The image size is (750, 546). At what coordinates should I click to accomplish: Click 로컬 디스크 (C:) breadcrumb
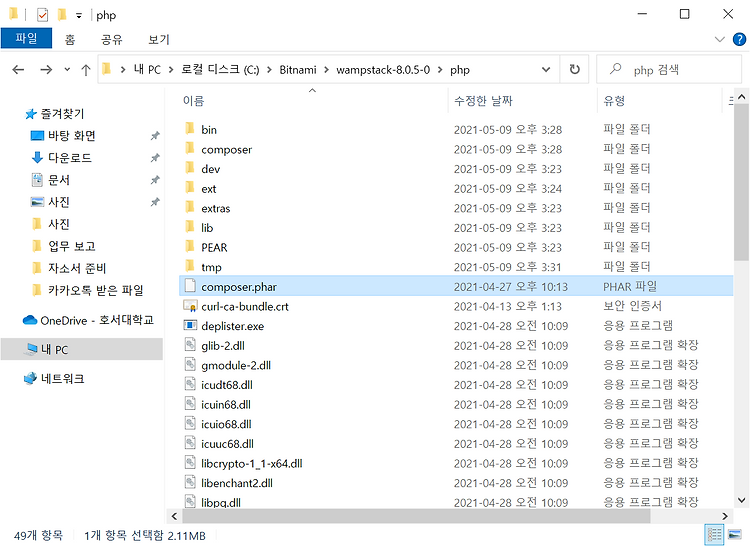coord(220,70)
